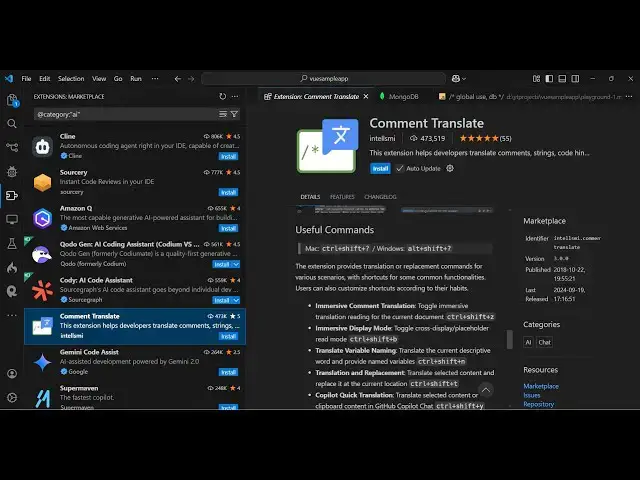The height and width of the screenshot is (480, 640).
Task: Open Extensions panel more actions menu
Action: [235, 96]
